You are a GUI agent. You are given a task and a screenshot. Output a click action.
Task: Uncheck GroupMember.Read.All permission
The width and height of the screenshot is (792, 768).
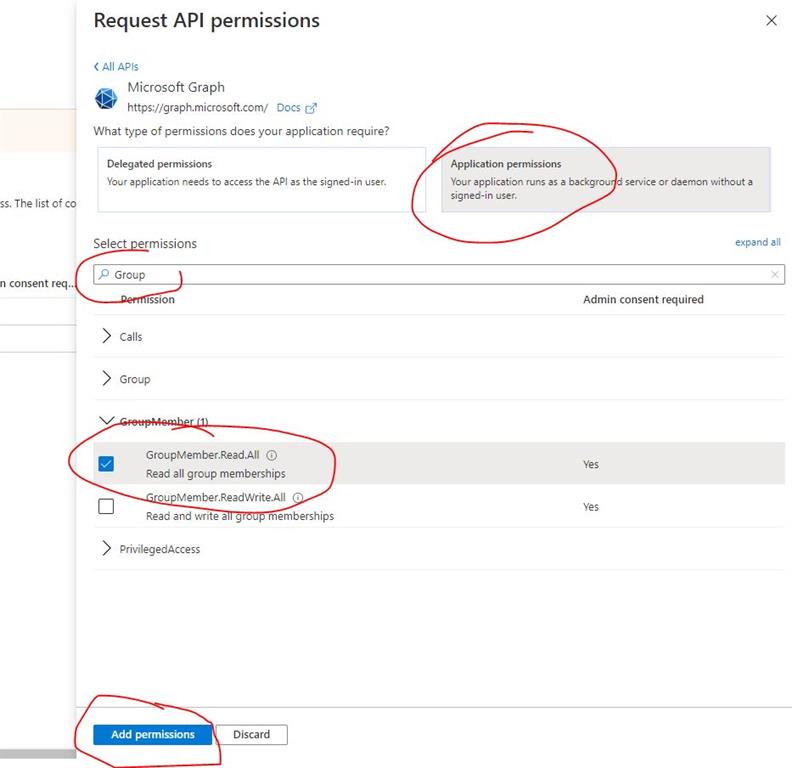coord(106,464)
